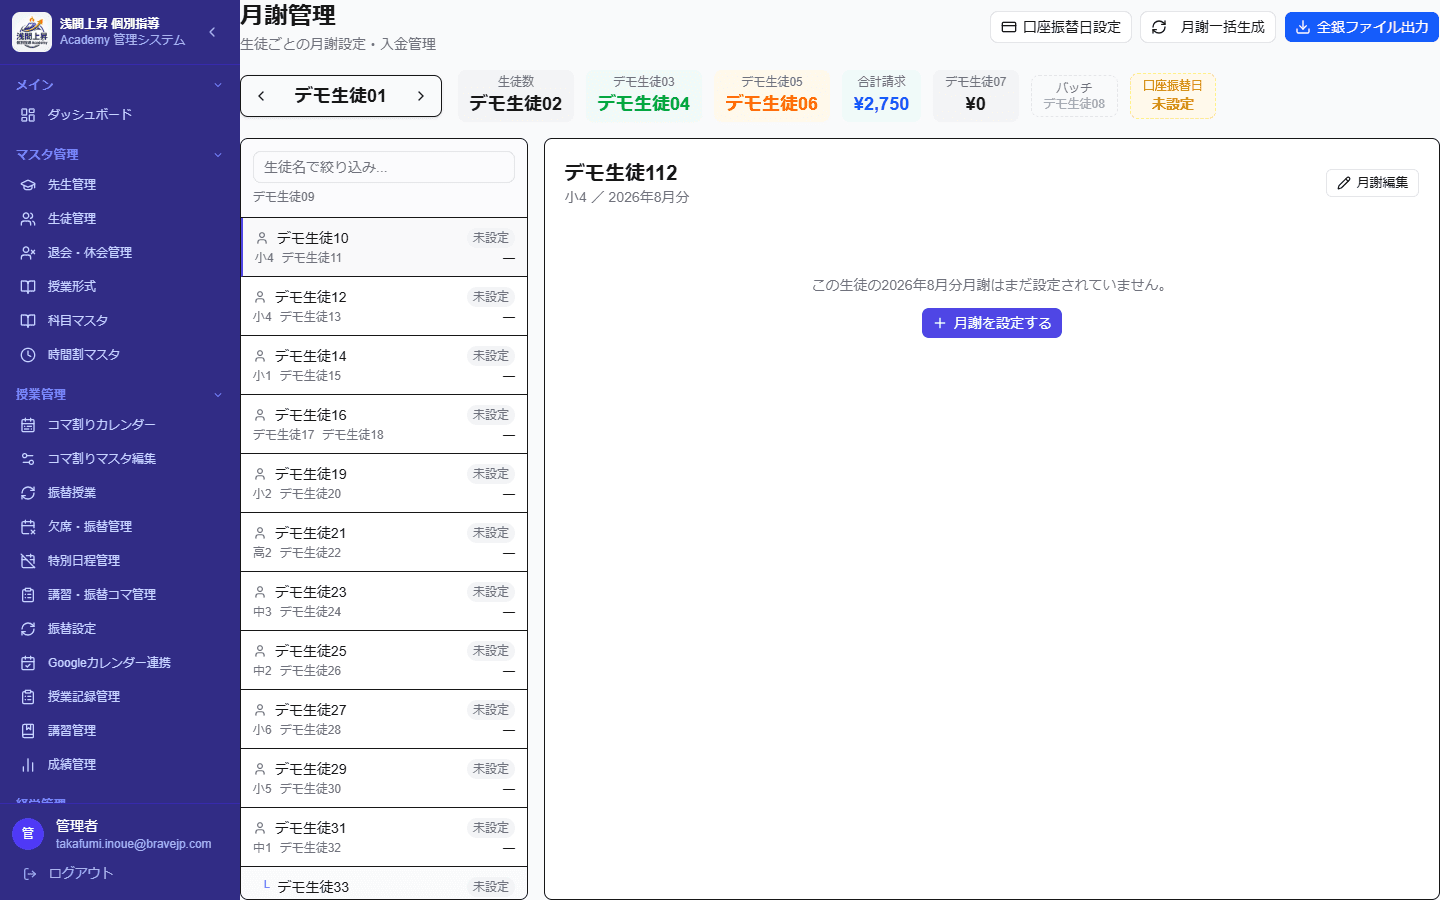Open 特別日程管理 menu item
Viewport: 1440px width, 900px height.
(x=120, y=561)
